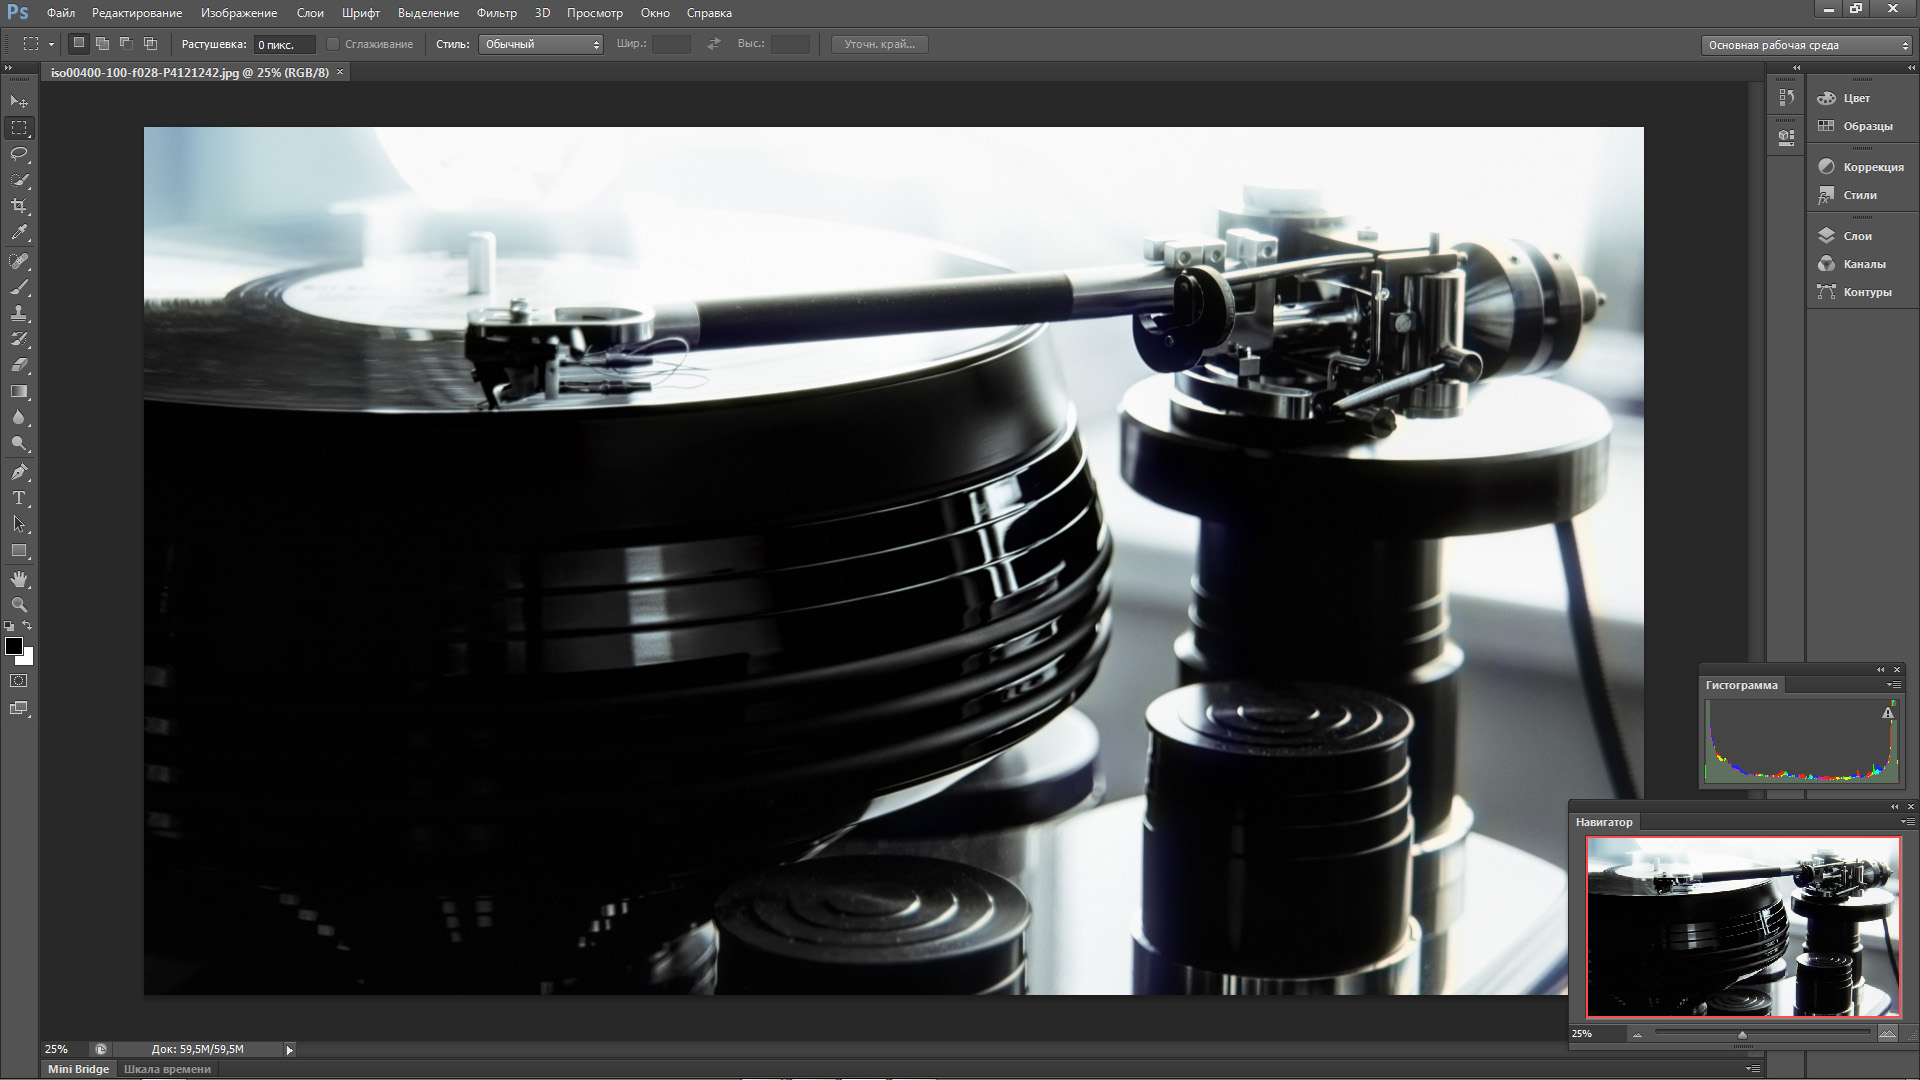Open the Стиль dropdown
The width and height of the screenshot is (1920, 1080).
point(540,44)
